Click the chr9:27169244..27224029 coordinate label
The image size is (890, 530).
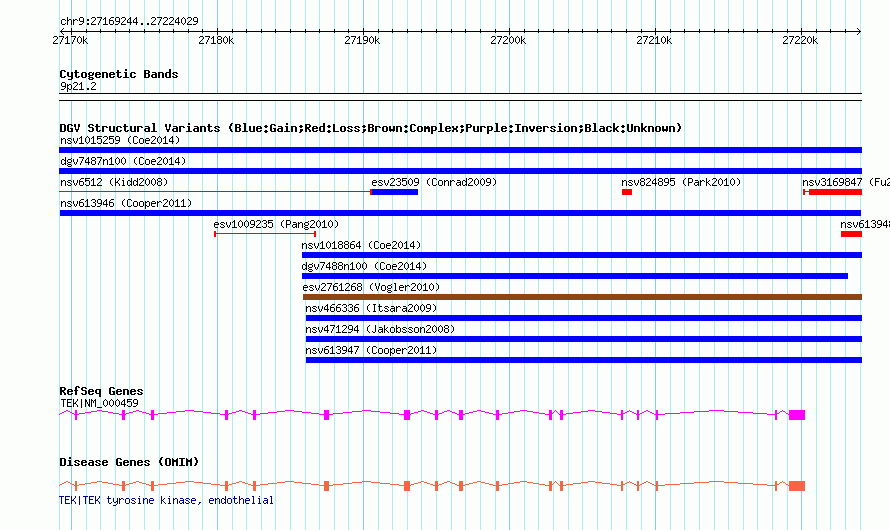pyautogui.click(x=129, y=22)
